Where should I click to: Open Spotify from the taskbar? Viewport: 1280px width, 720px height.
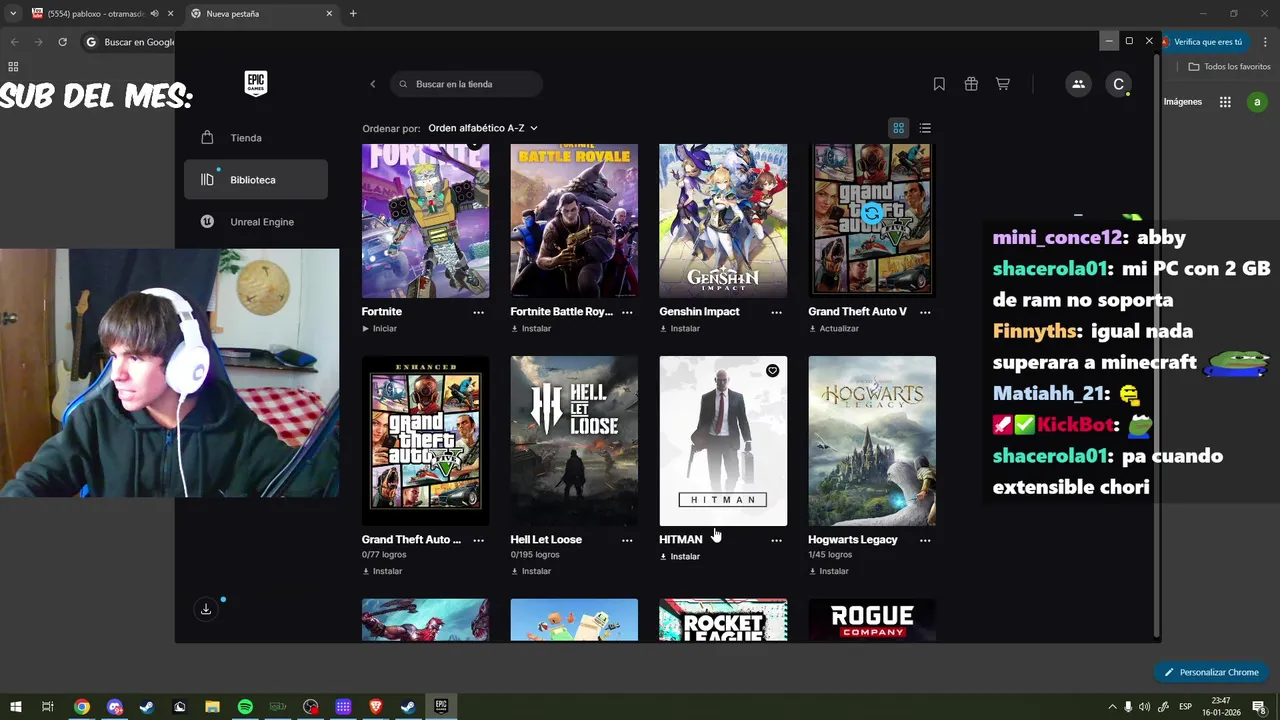coord(245,707)
